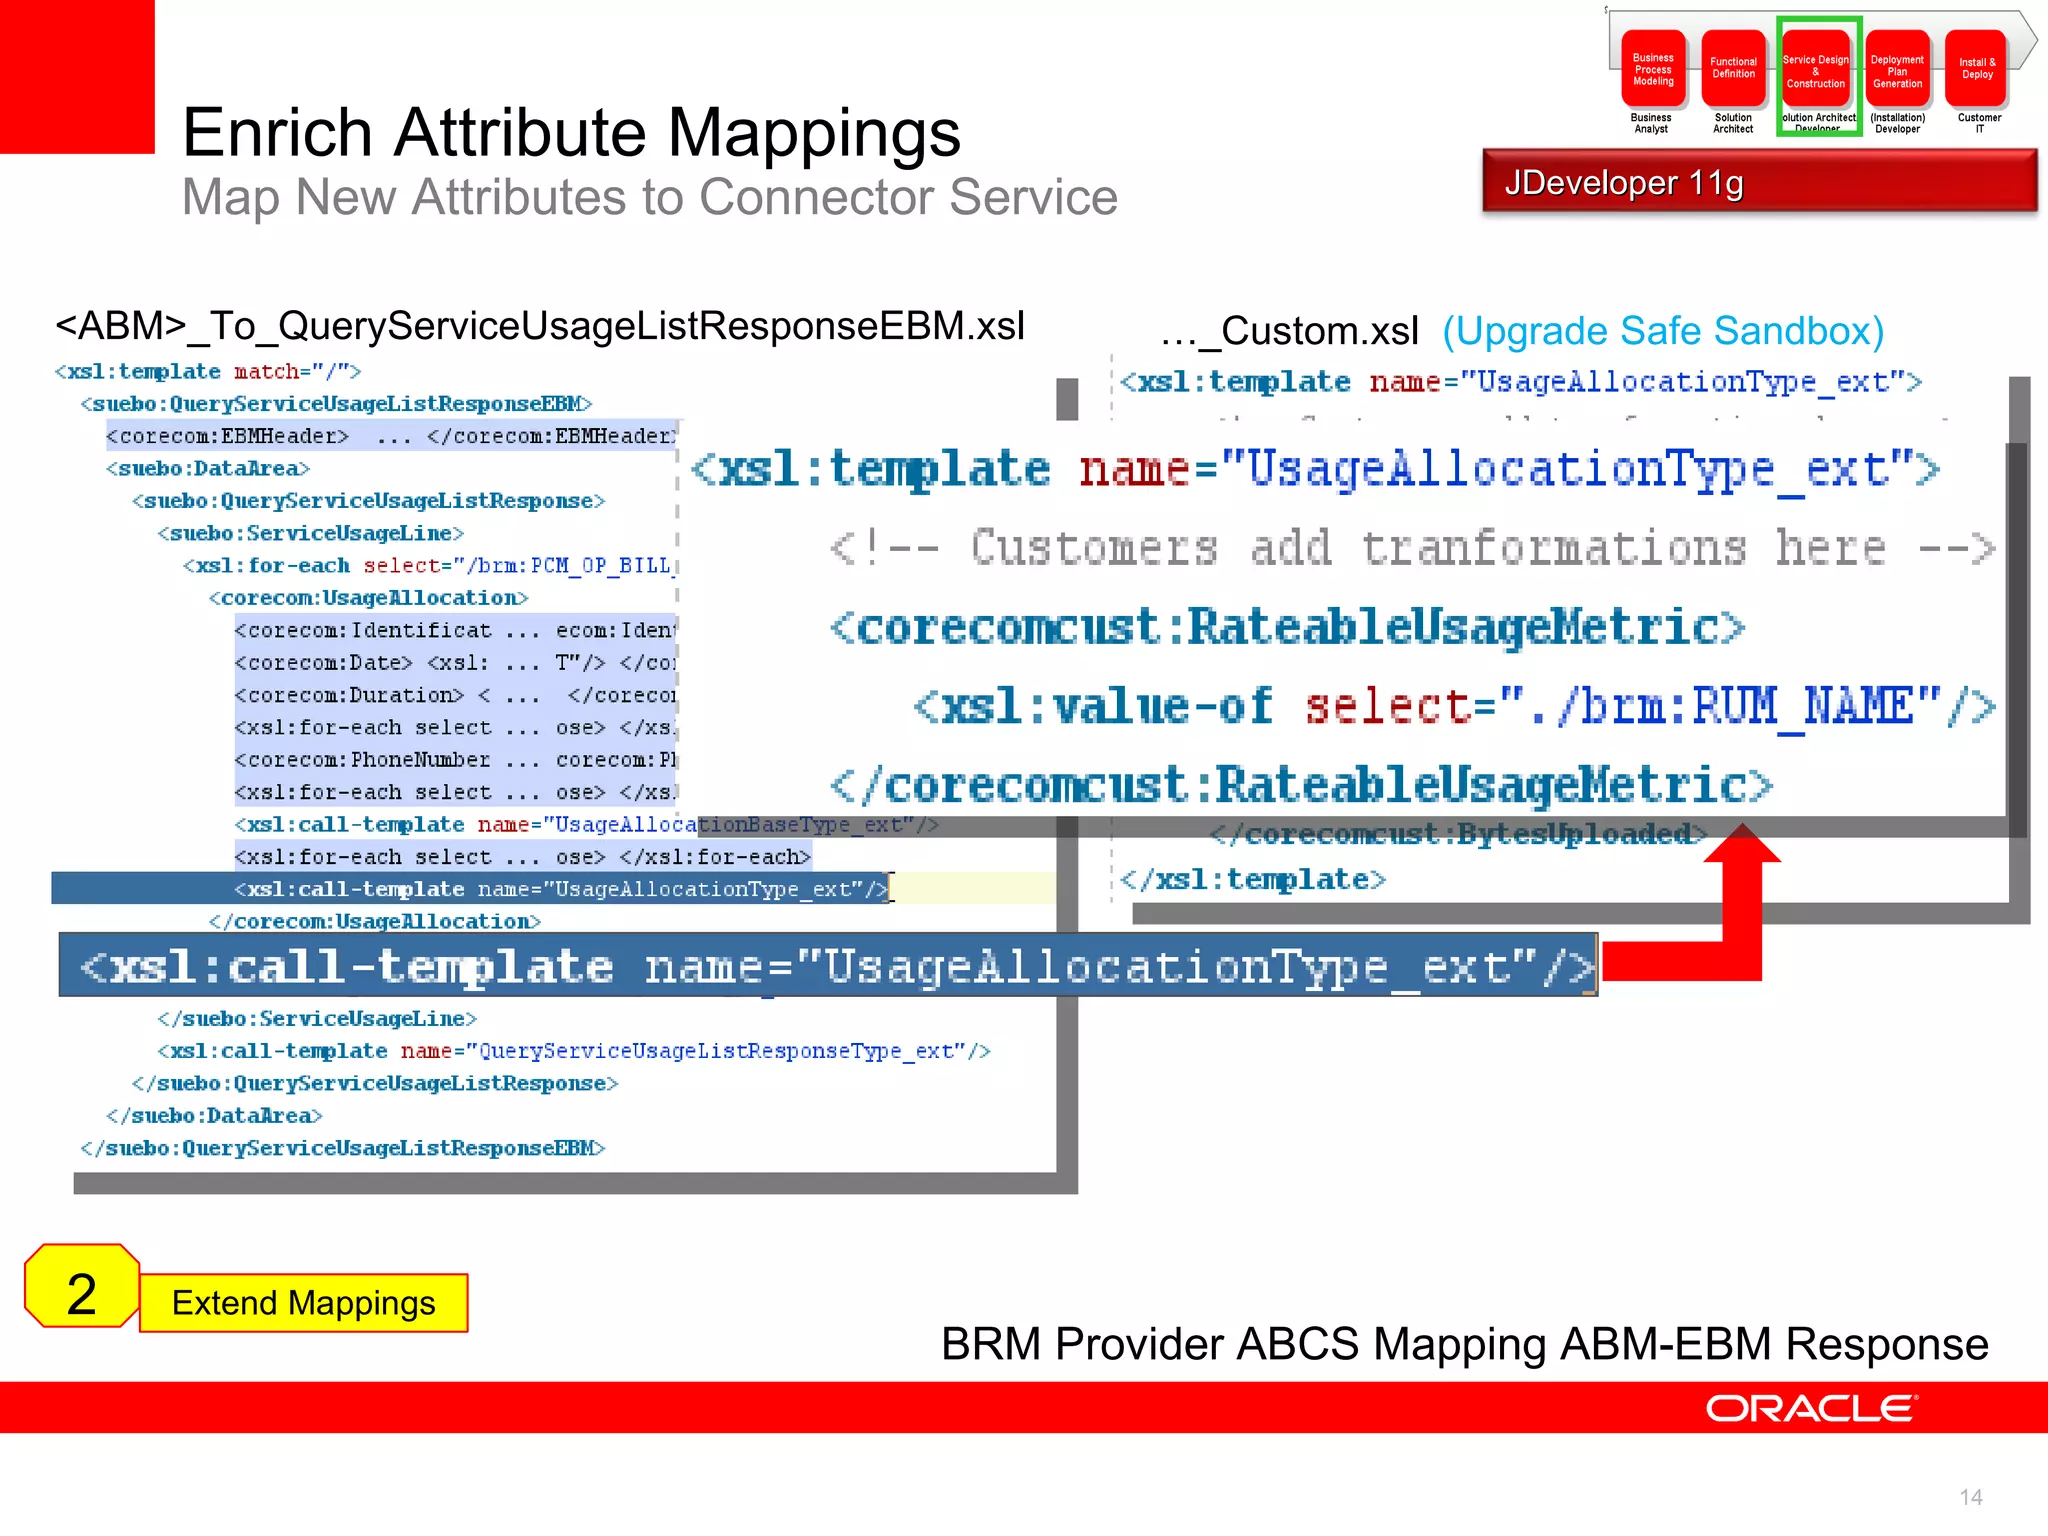2048x1536 pixels.
Task: Click the Business Process Modeling step box
Action: [1653, 69]
